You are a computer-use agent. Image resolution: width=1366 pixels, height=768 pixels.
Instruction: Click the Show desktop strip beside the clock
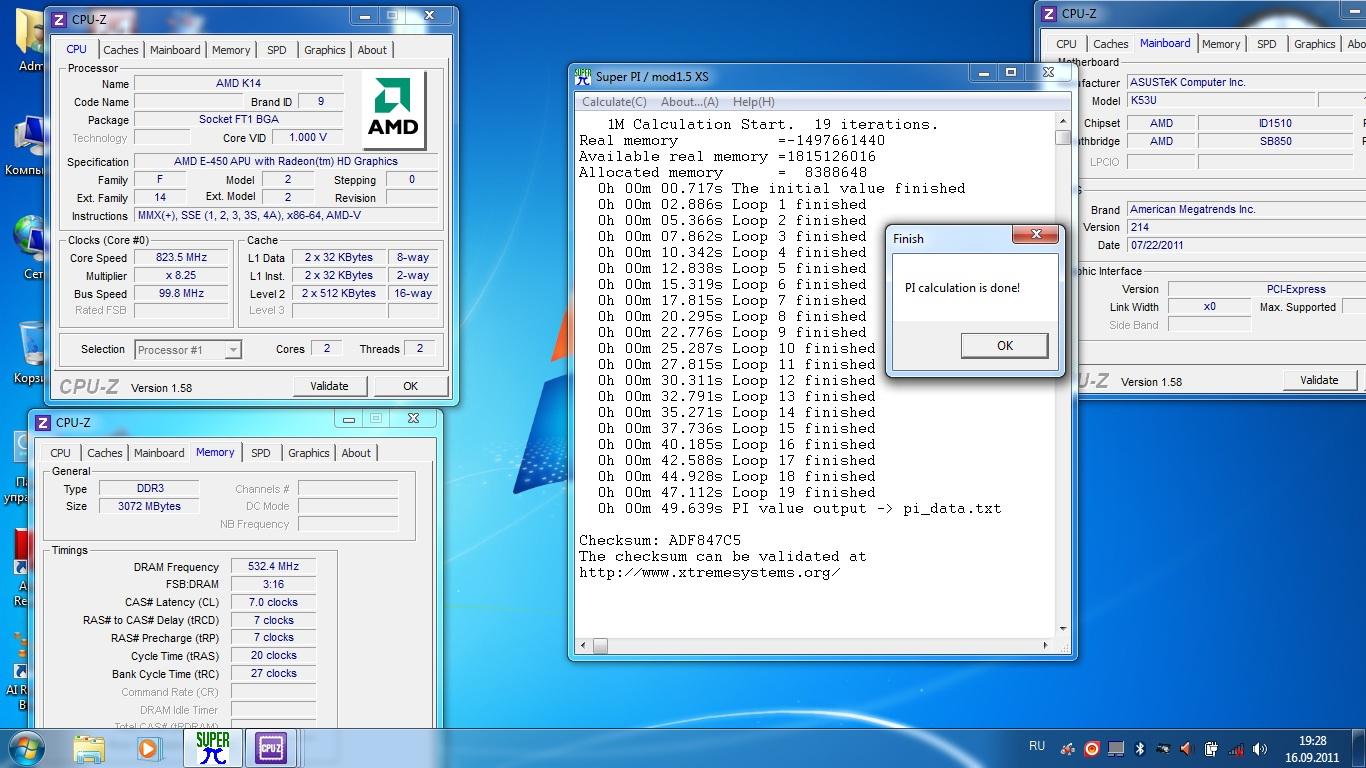tap(1359, 748)
